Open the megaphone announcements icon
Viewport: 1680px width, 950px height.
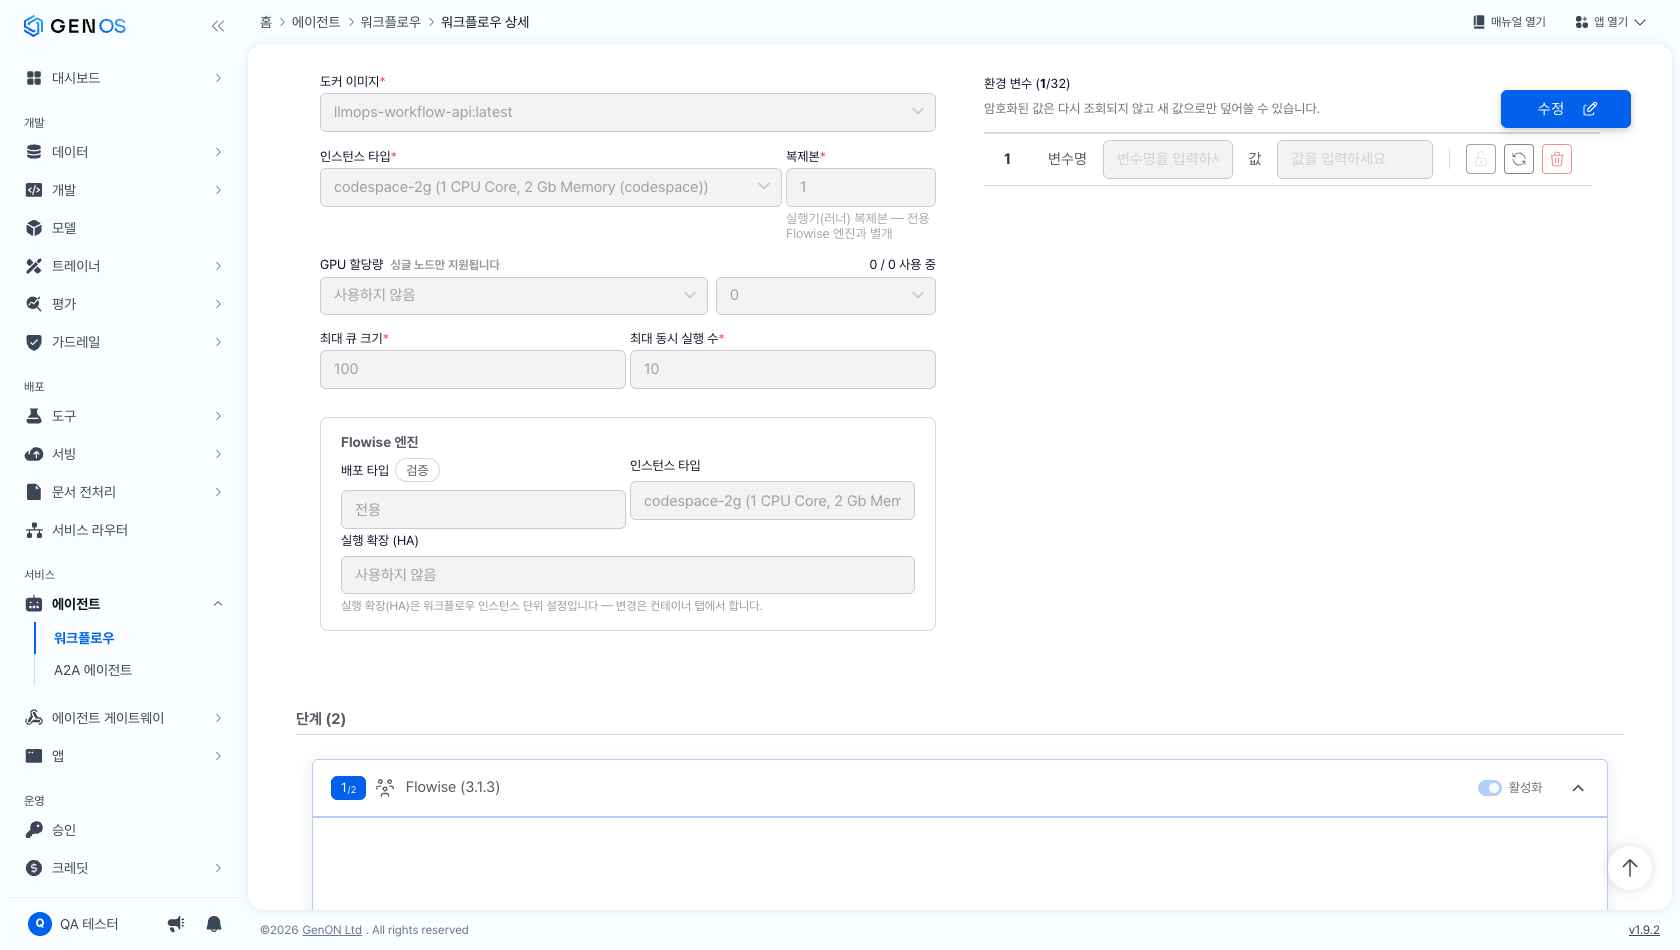click(176, 924)
